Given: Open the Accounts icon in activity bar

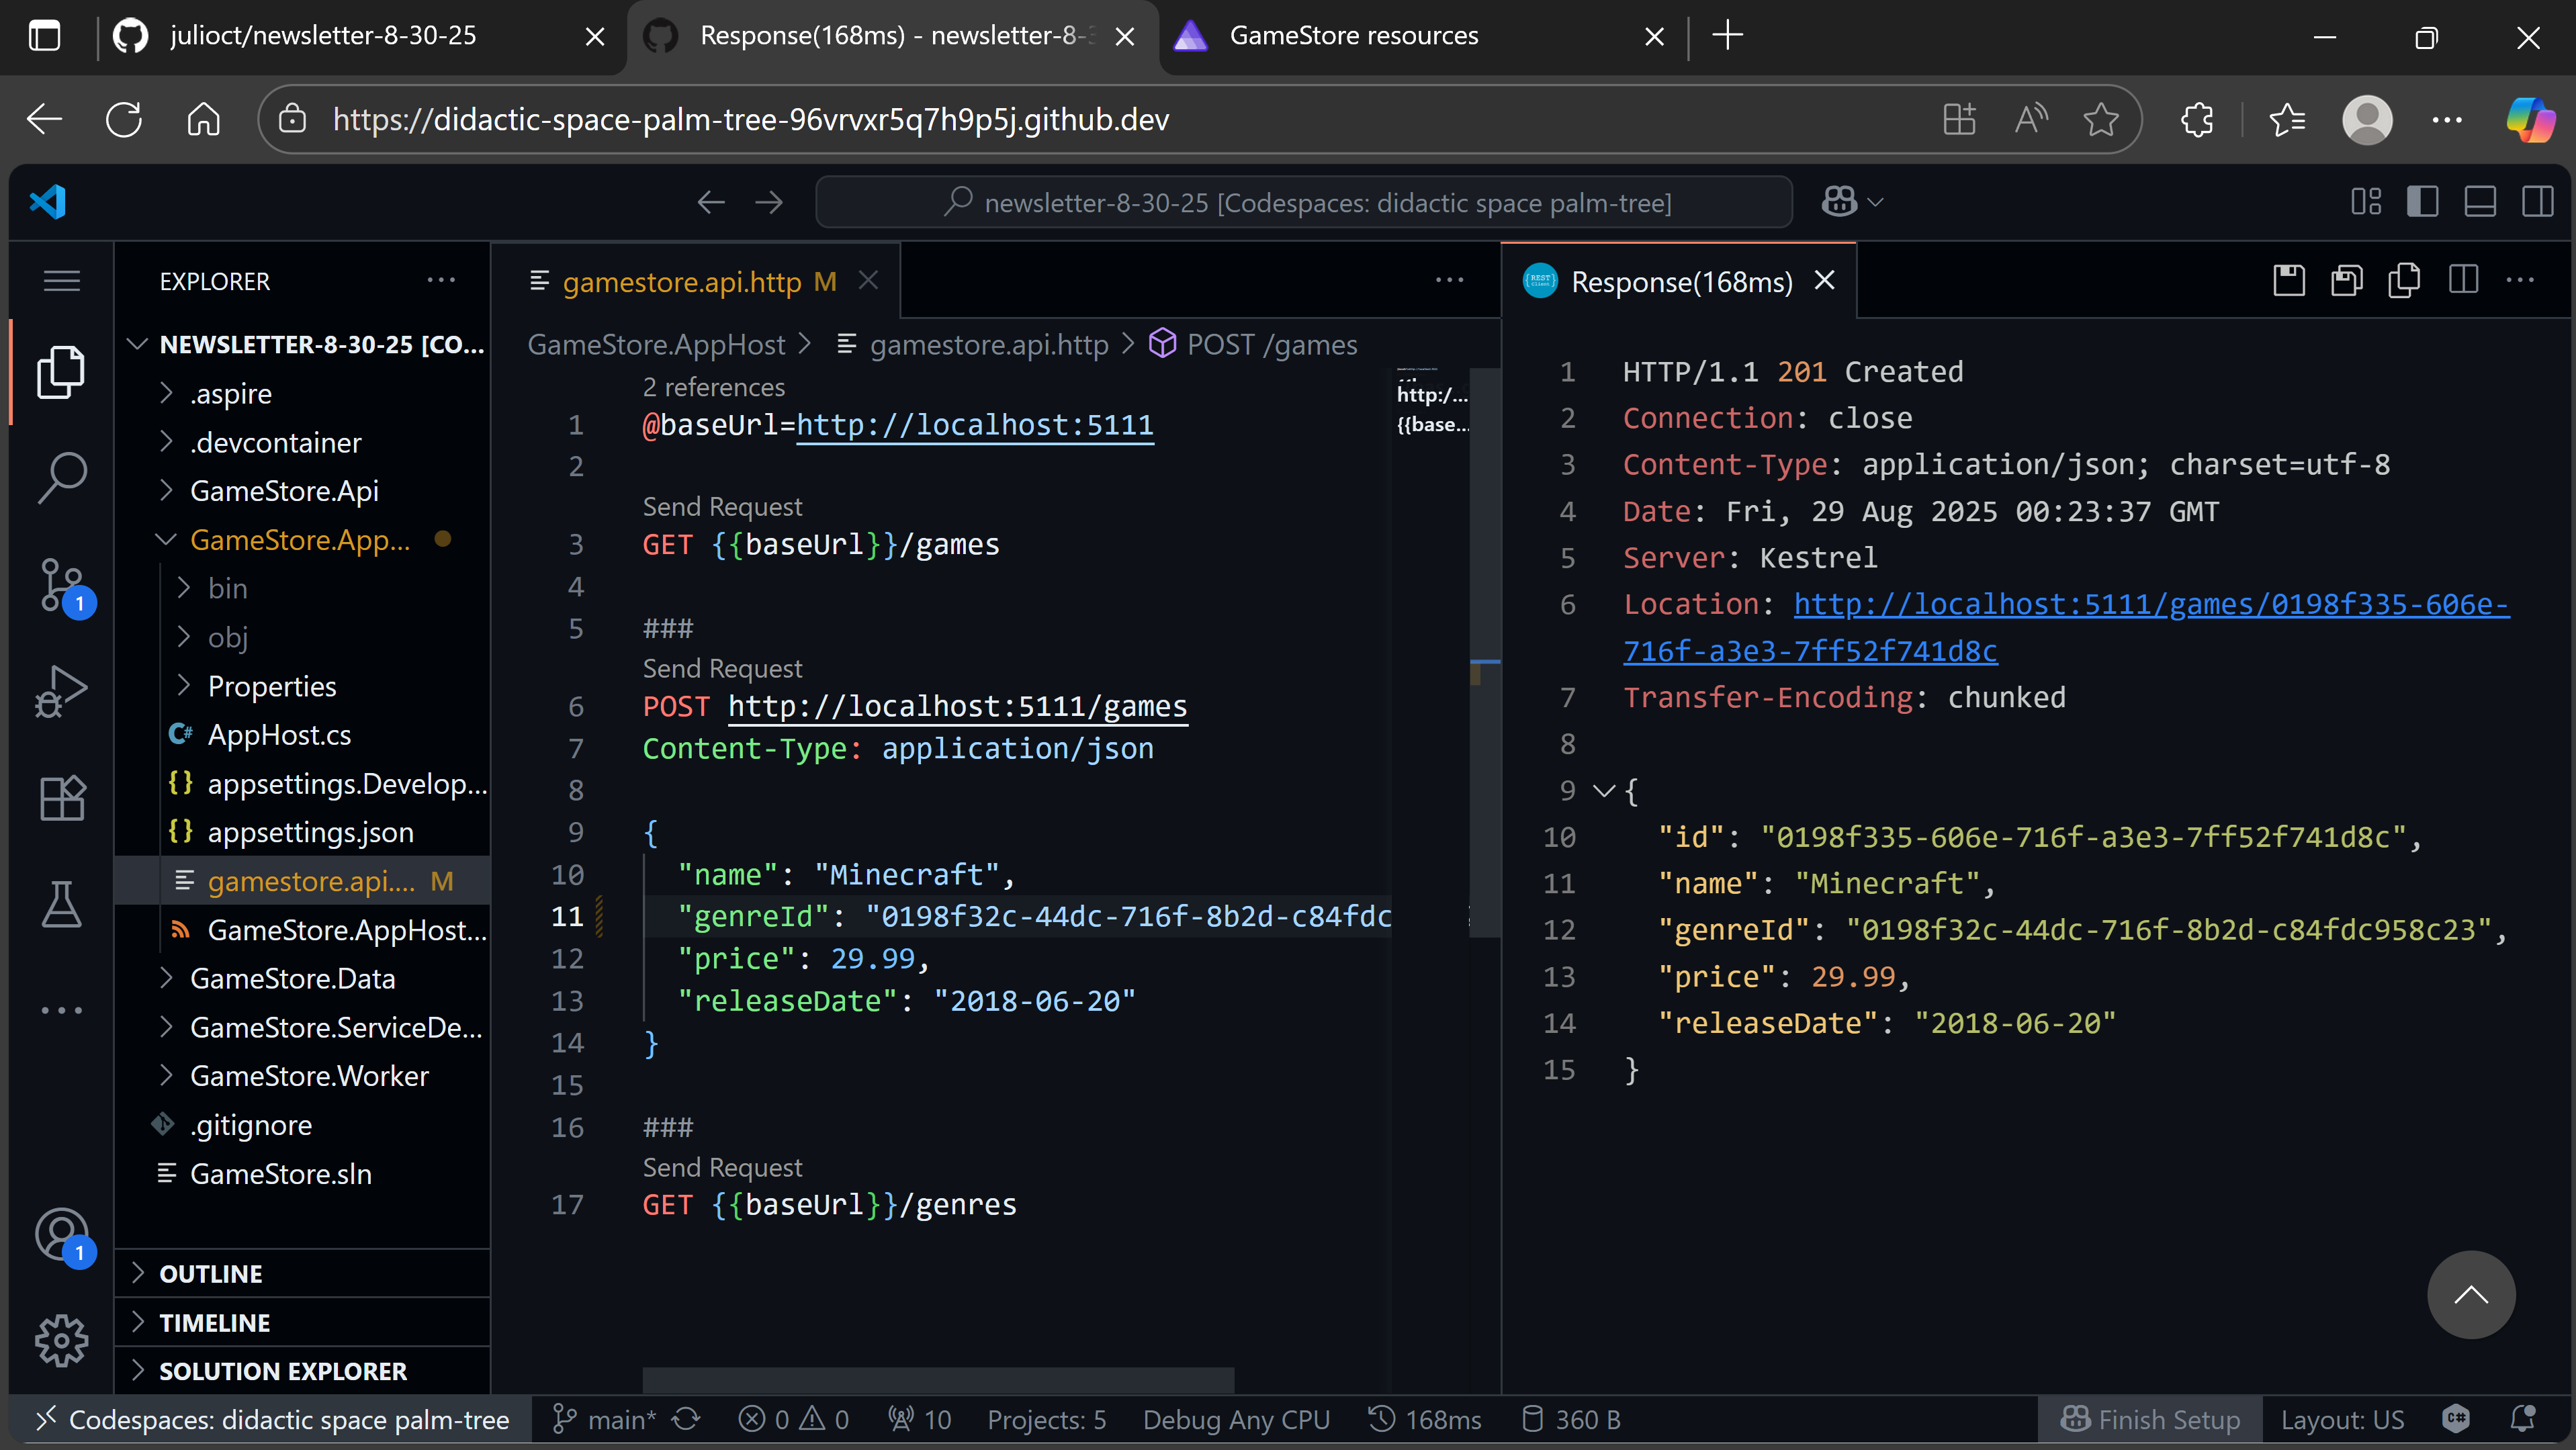Looking at the screenshot, I should click(x=61, y=1234).
